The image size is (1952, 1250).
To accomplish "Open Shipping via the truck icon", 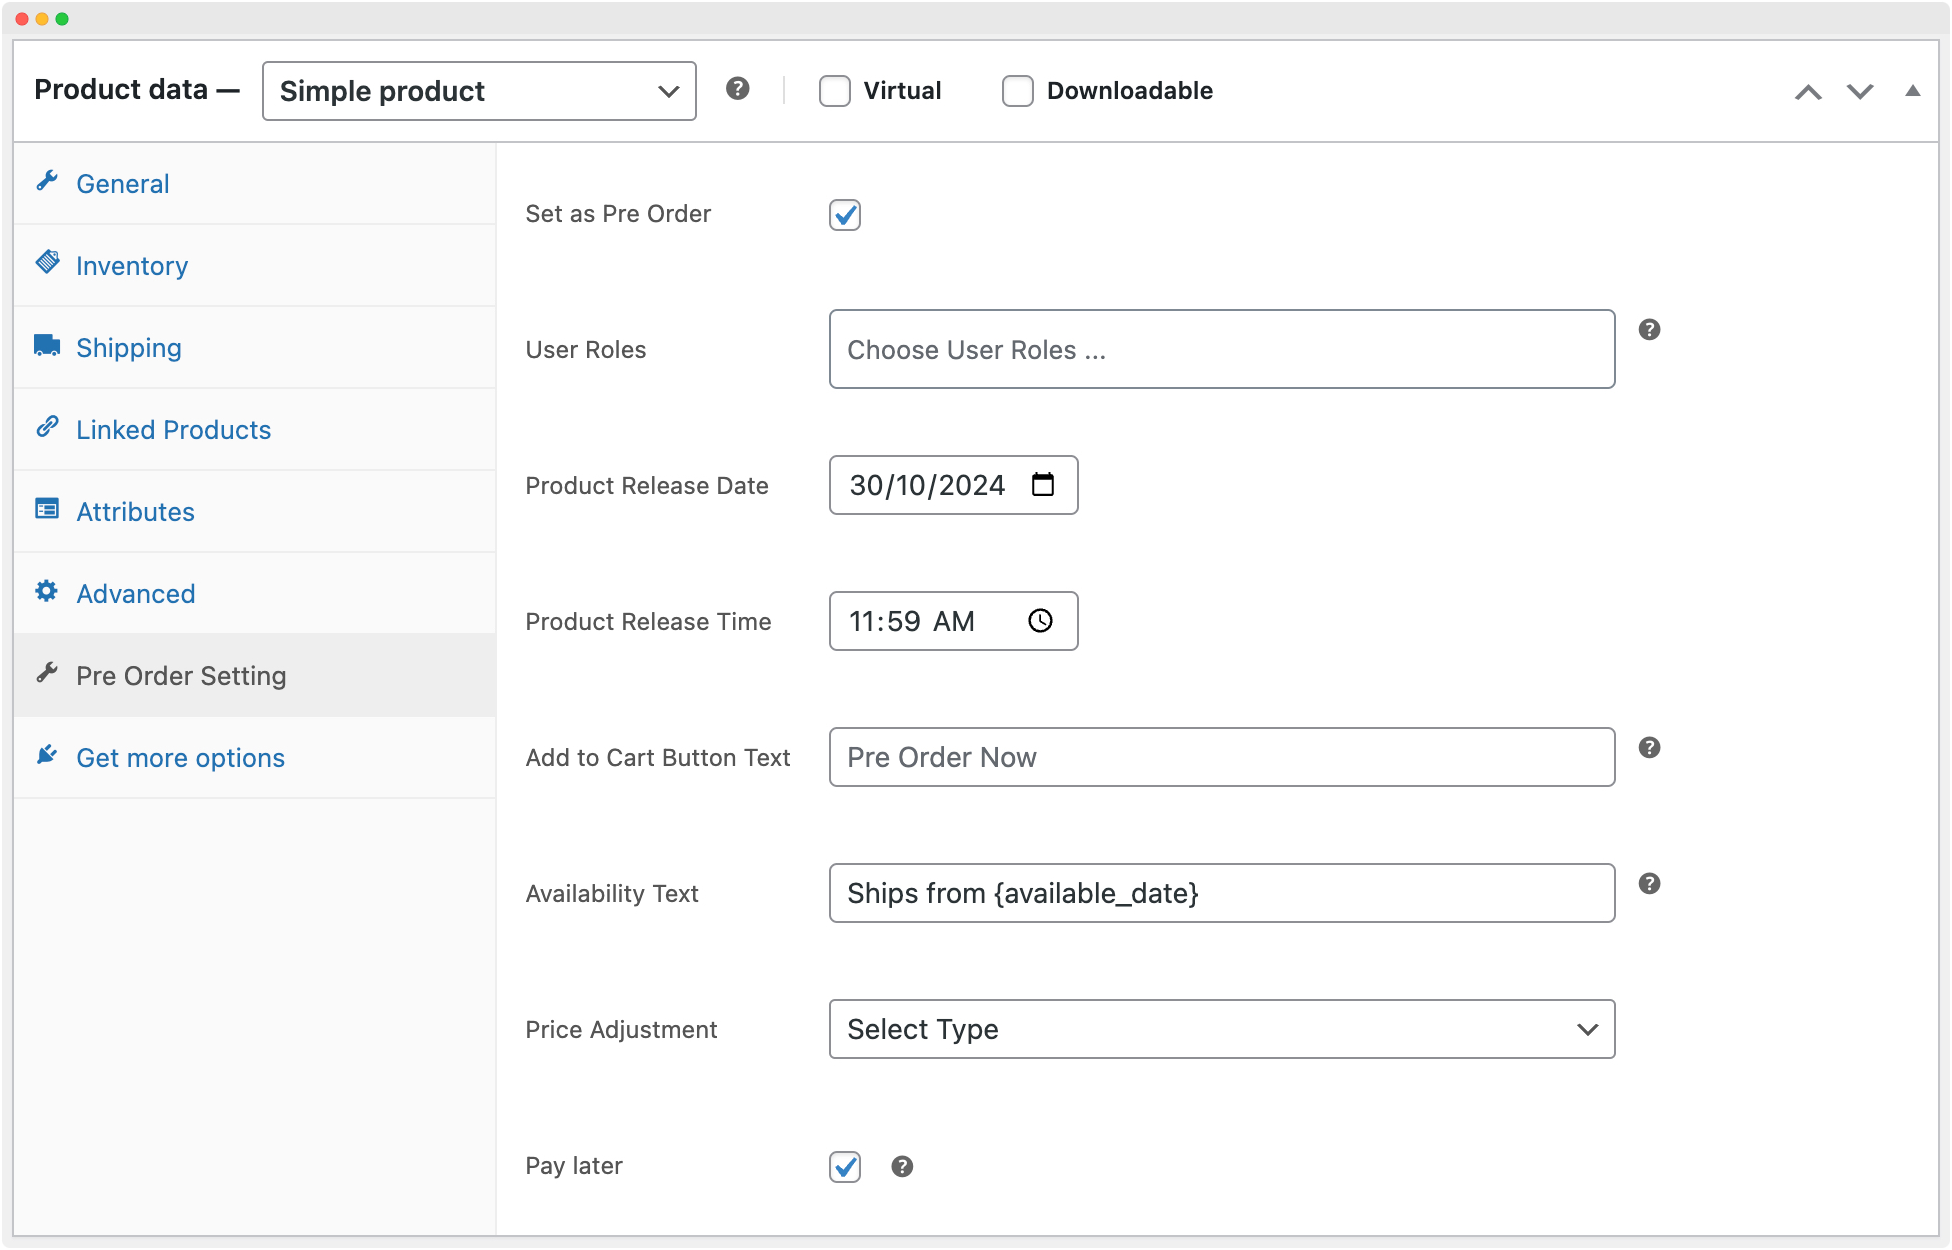I will tap(47, 344).
